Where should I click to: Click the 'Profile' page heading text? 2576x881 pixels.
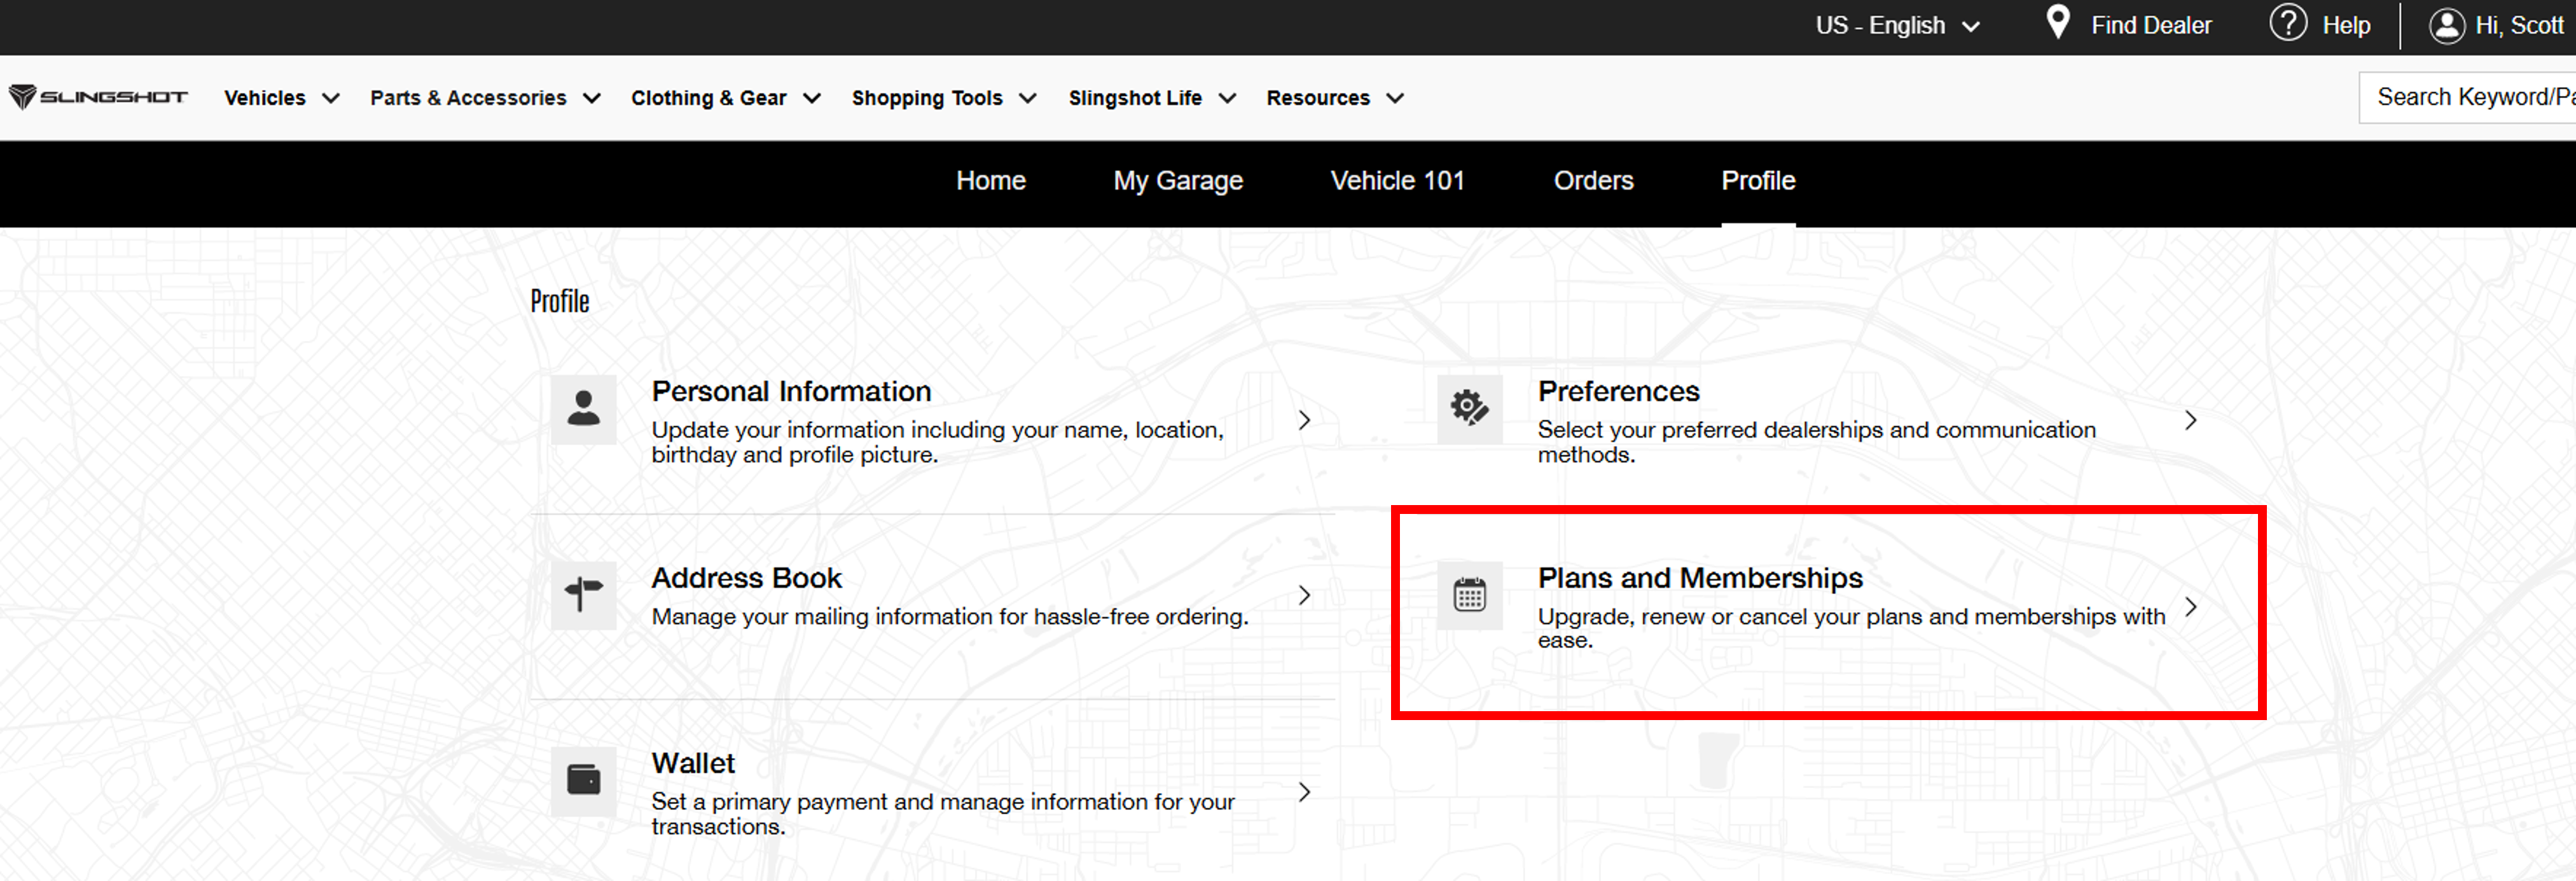(x=559, y=301)
